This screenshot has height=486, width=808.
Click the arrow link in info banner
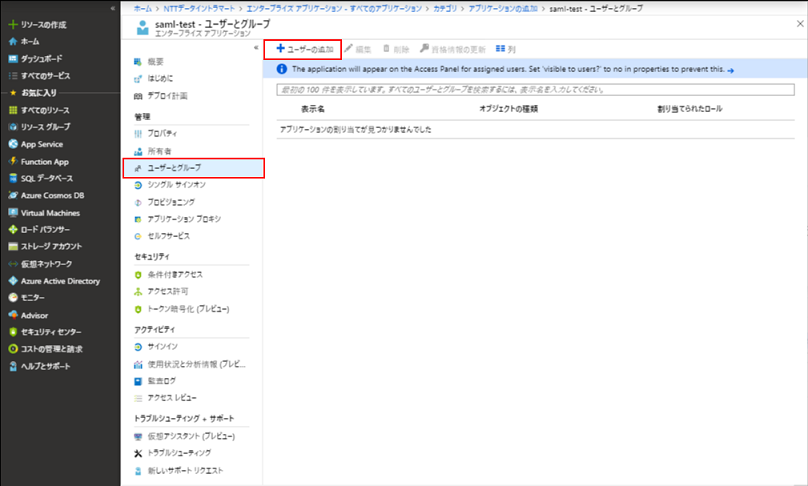[x=730, y=70]
